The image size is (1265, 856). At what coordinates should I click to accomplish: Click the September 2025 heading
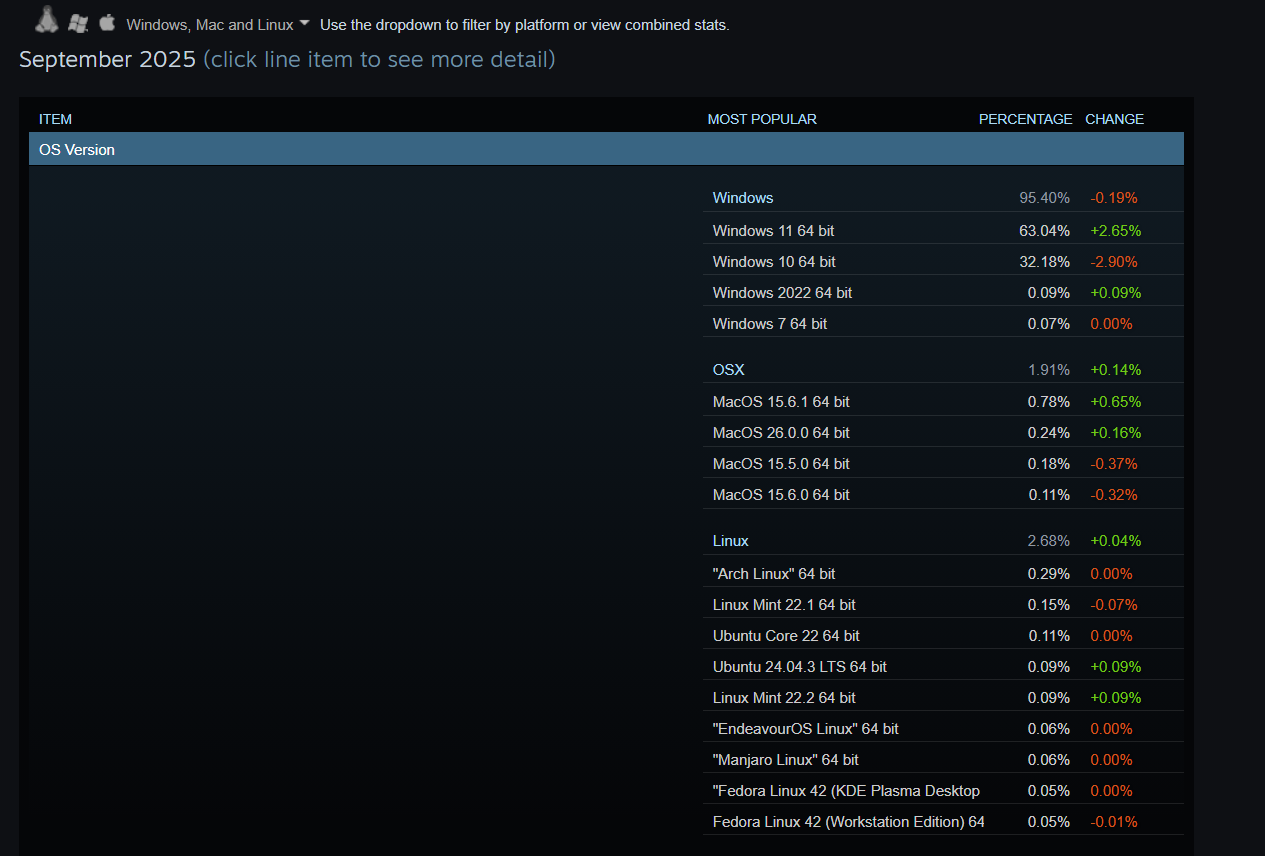pos(107,59)
